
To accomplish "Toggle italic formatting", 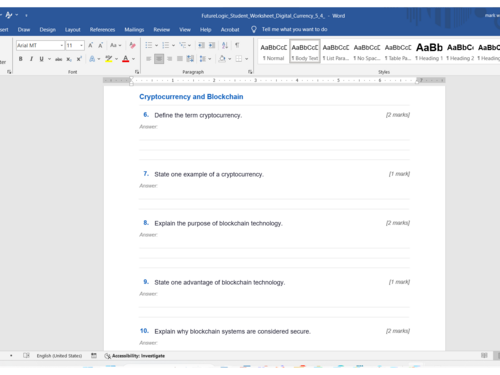I will tap(31, 59).
